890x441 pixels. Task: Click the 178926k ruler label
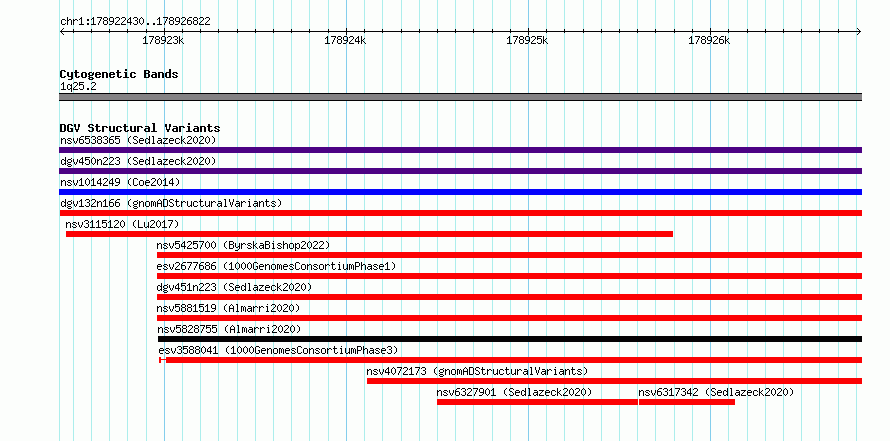click(x=710, y=41)
